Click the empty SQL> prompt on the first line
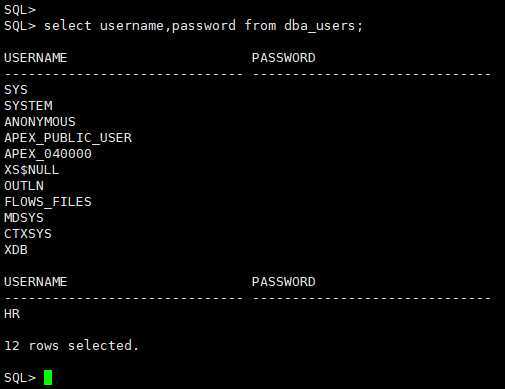Image resolution: width=505 pixels, height=389 pixels. click(20, 10)
